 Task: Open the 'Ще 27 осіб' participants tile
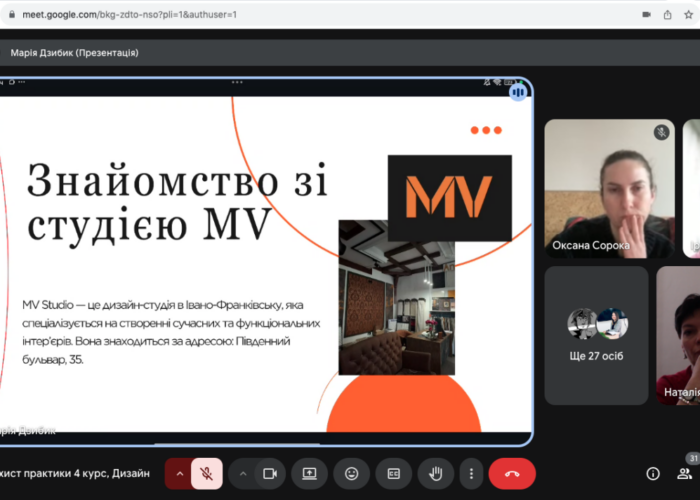(x=597, y=335)
